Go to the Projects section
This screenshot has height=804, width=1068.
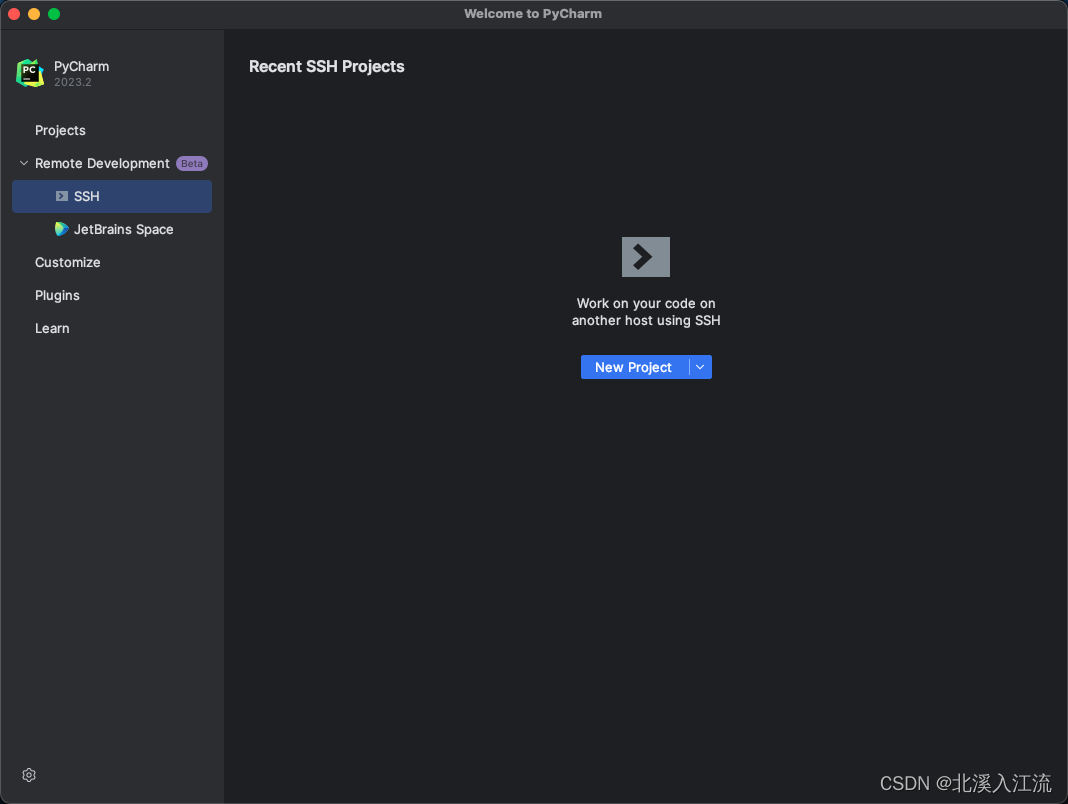point(61,130)
